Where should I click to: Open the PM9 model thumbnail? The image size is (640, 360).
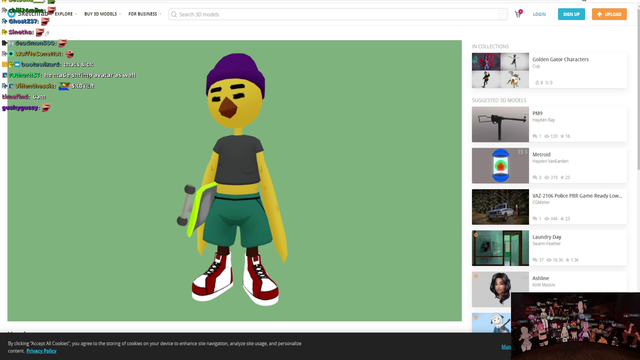click(x=500, y=124)
